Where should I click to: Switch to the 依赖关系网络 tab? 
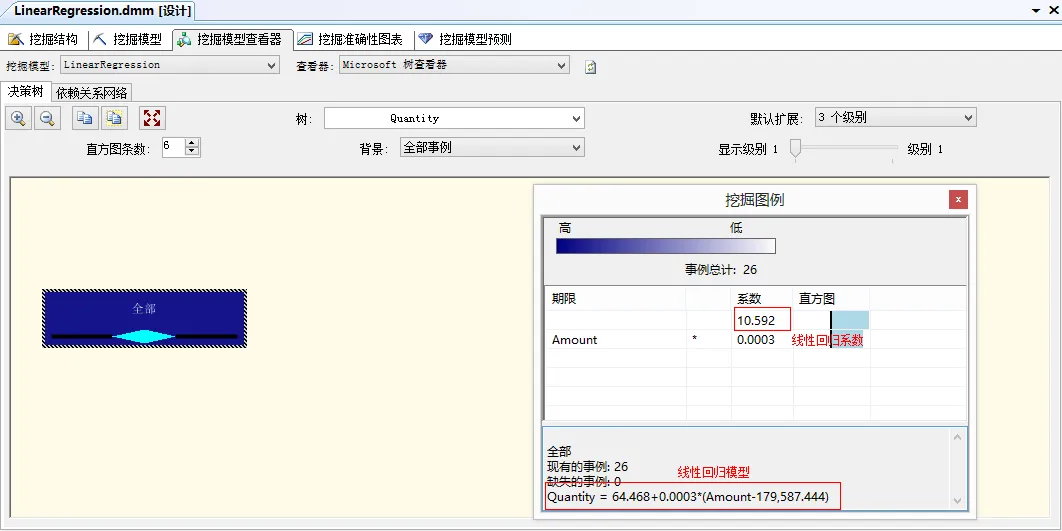pyautogui.click(x=91, y=93)
